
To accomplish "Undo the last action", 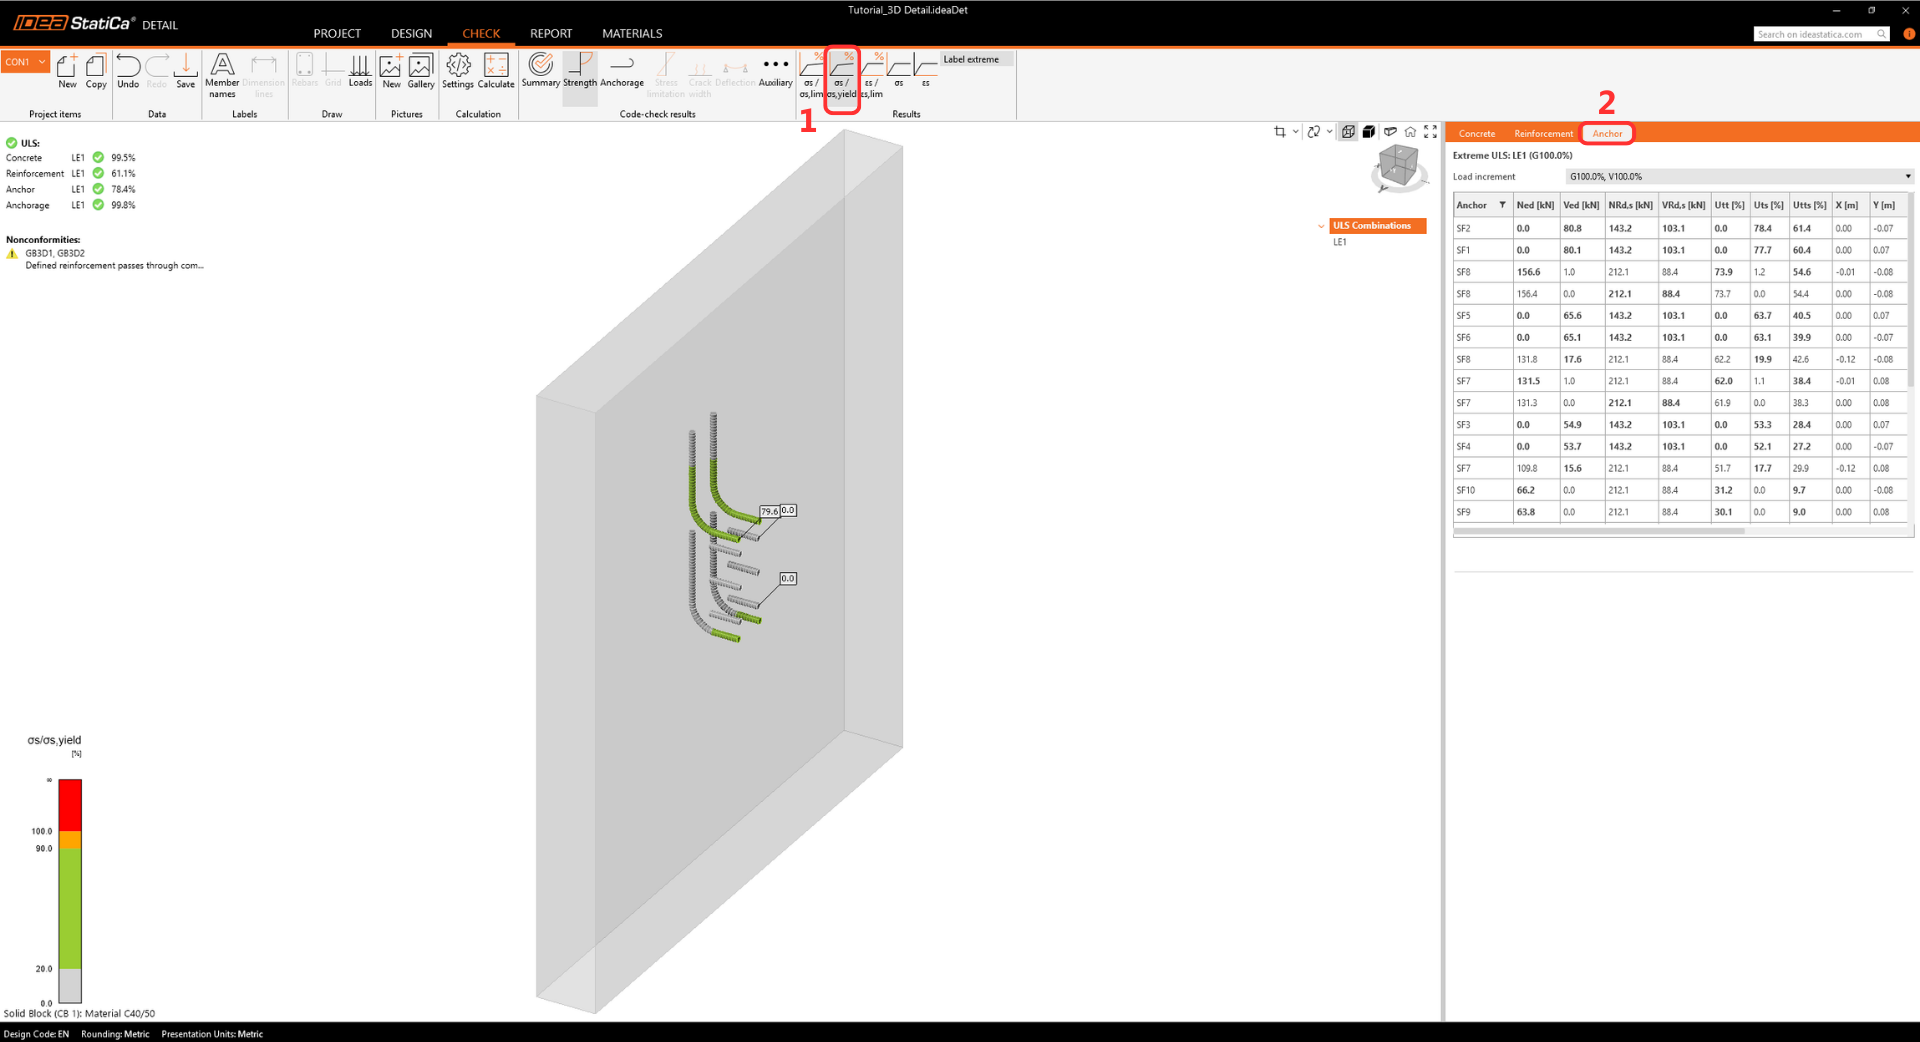I will (128, 71).
